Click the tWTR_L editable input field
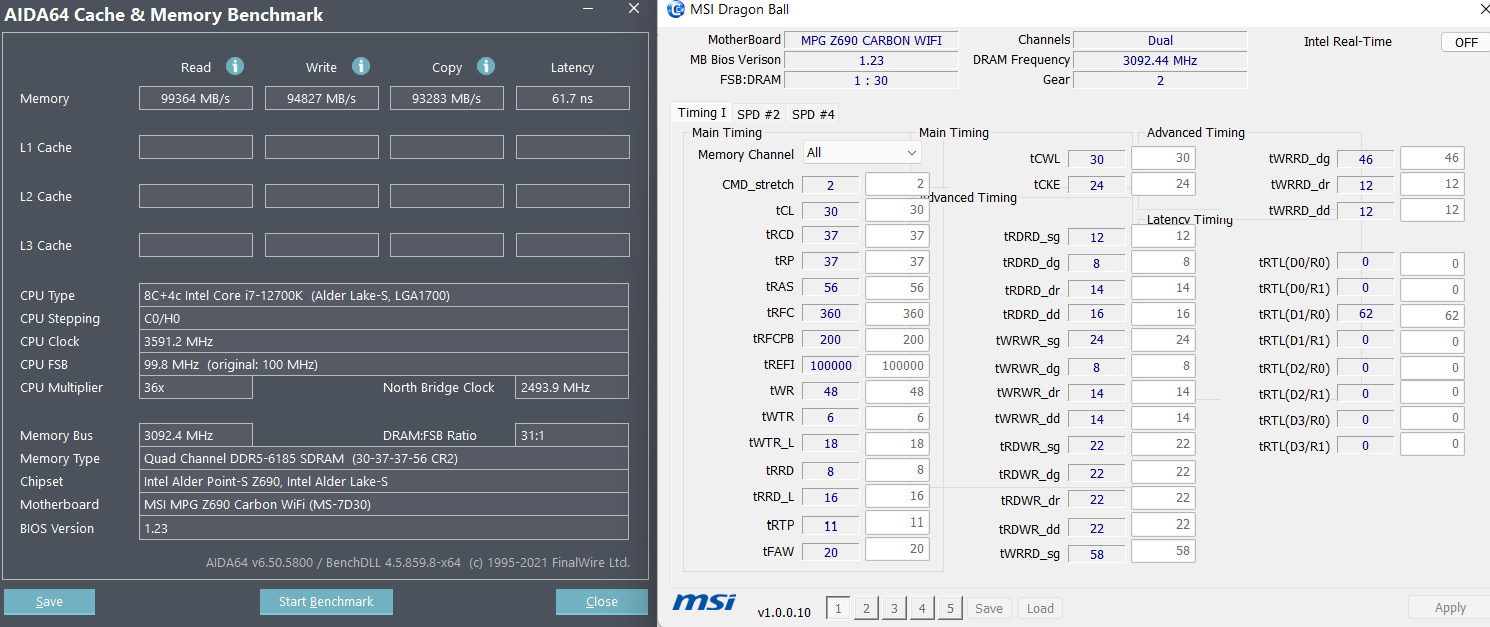Screen dimensions: 1490x627 point(897,444)
